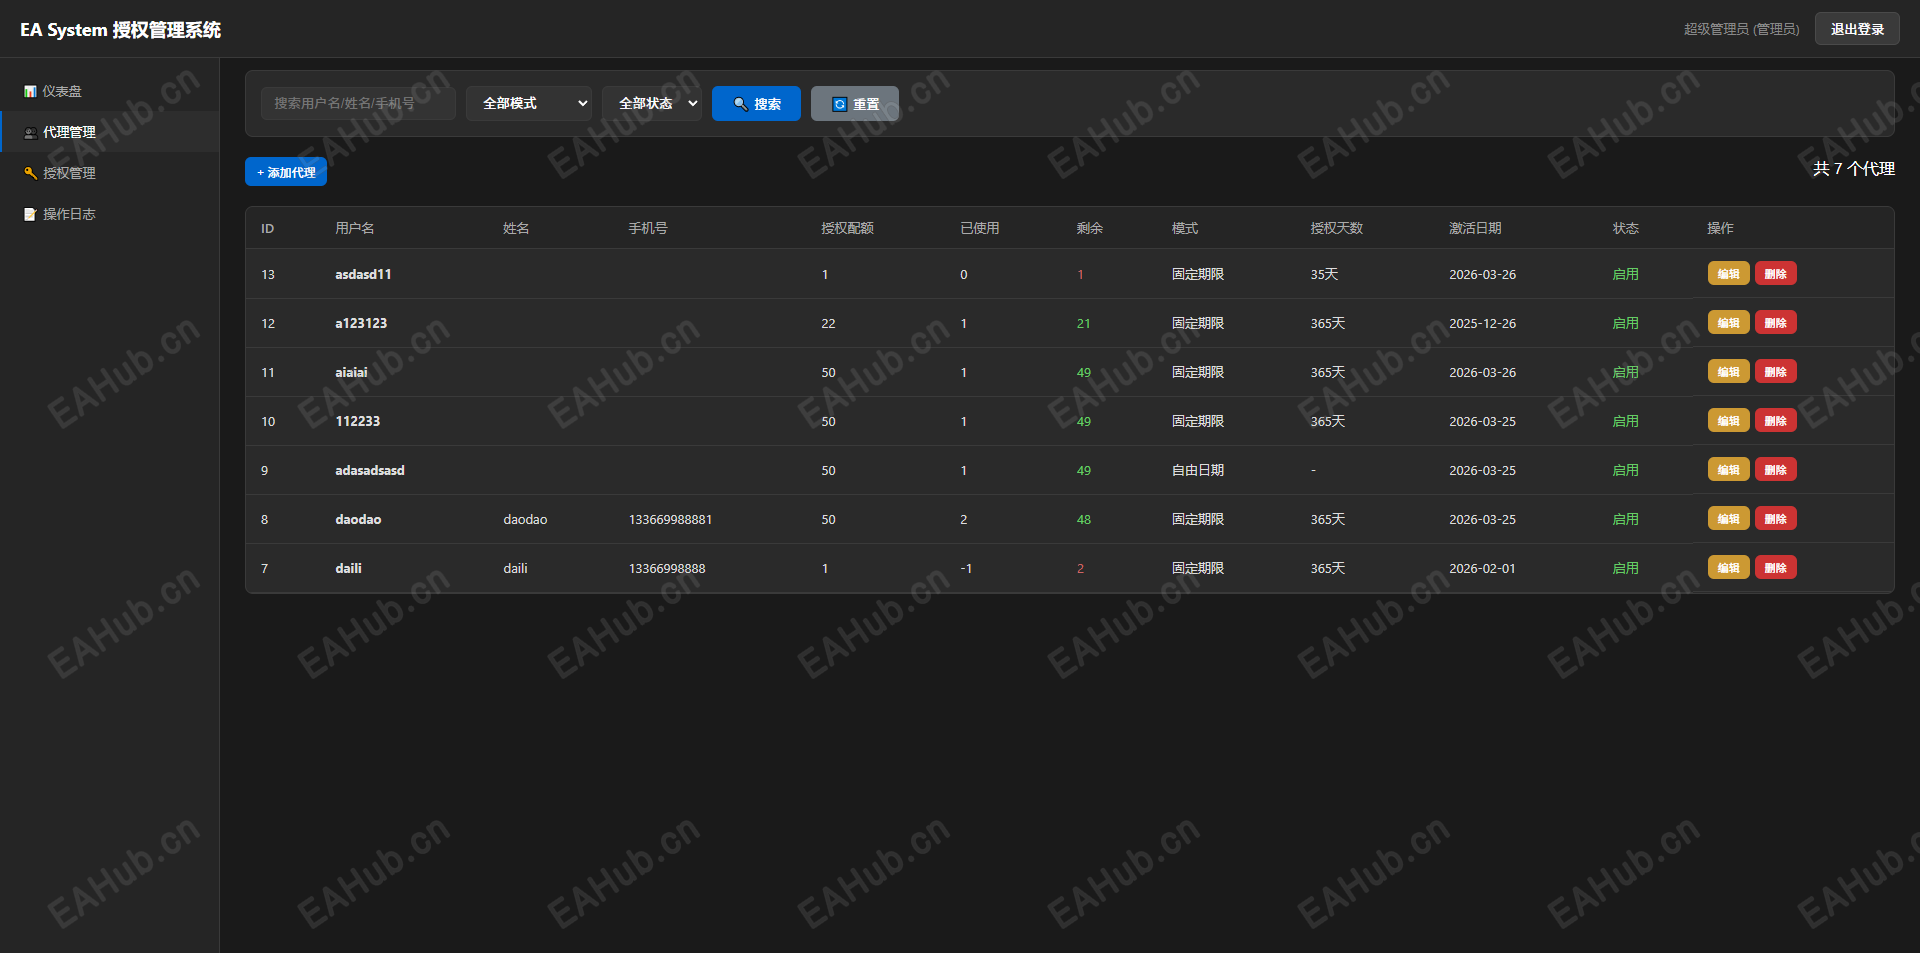Click the 自由日期 mode cell
The width and height of the screenshot is (1920, 953).
click(1198, 470)
